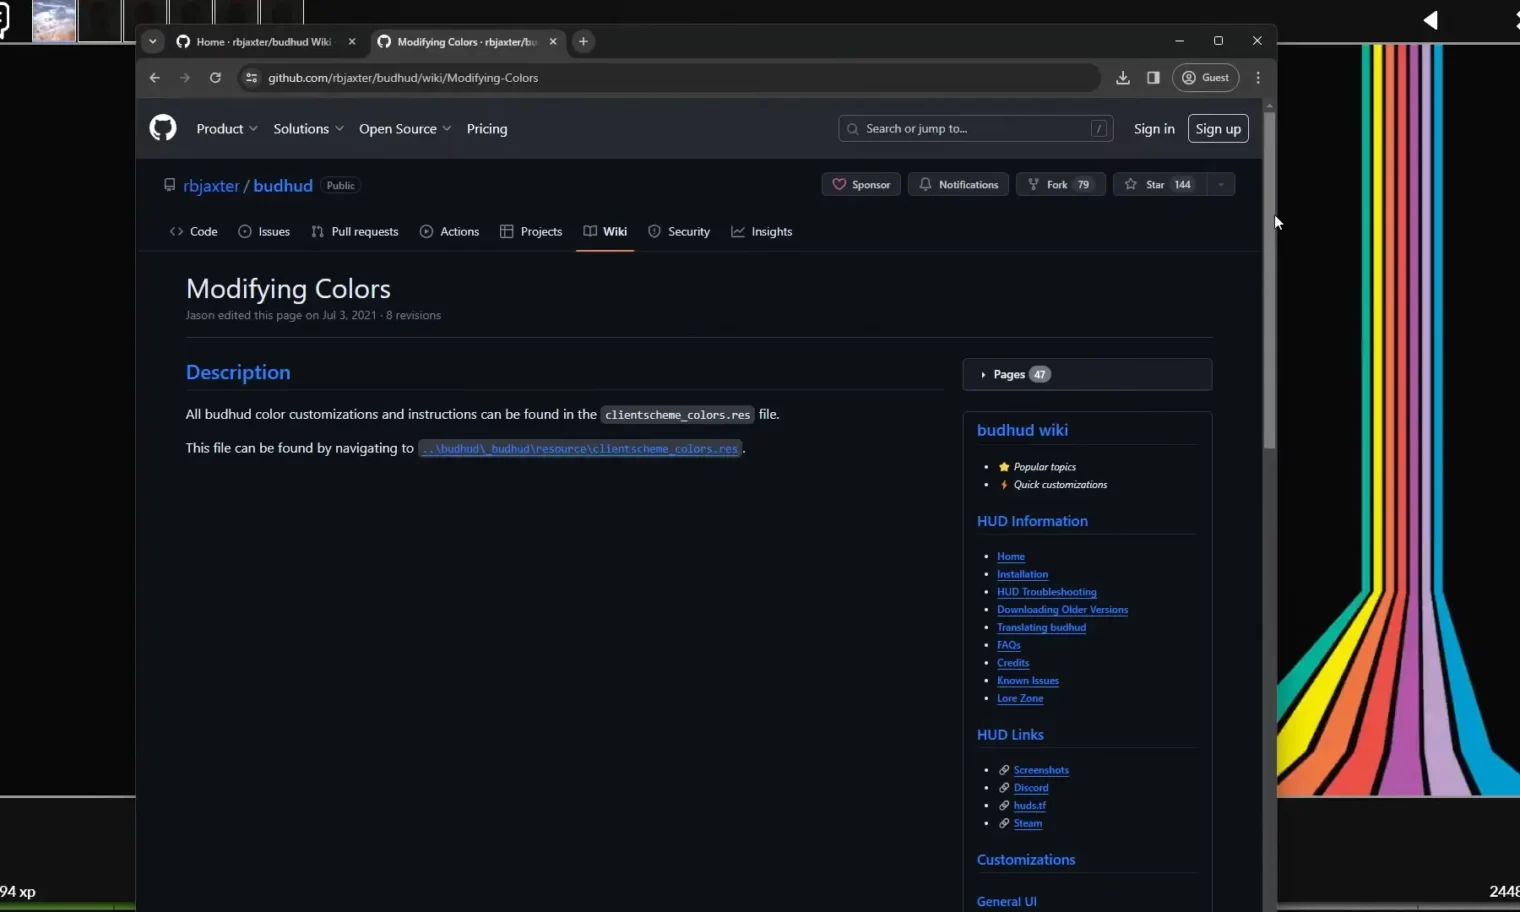The height and width of the screenshot is (912, 1520).
Task: Fork the repository with Fork button
Action: (x=1061, y=184)
